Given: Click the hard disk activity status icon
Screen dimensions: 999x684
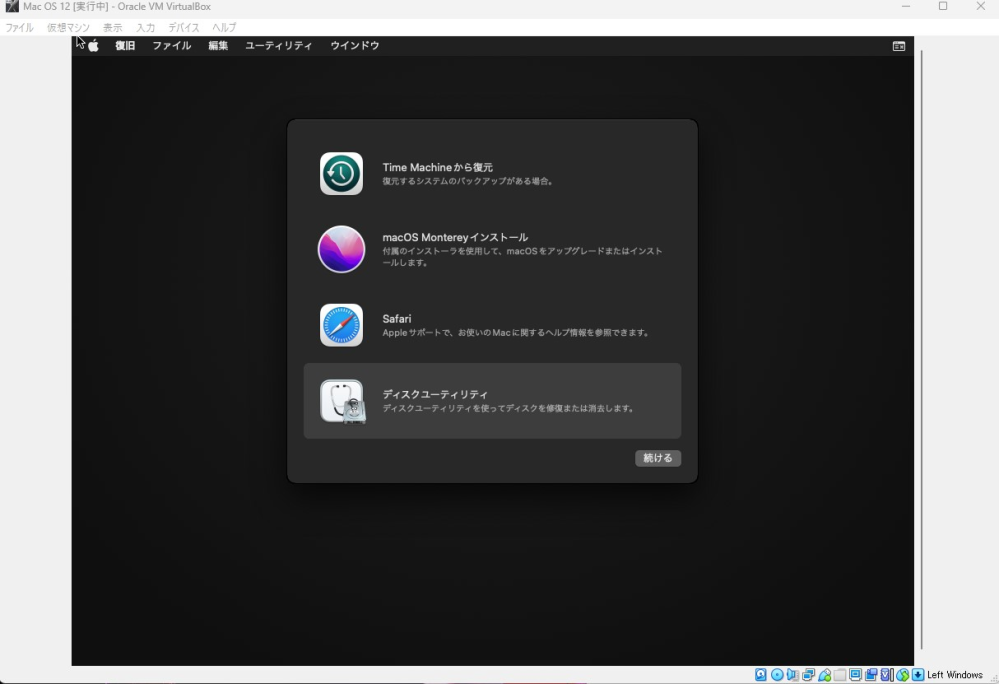Looking at the screenshot, I should pyautogui.click(x=760, y=675).
